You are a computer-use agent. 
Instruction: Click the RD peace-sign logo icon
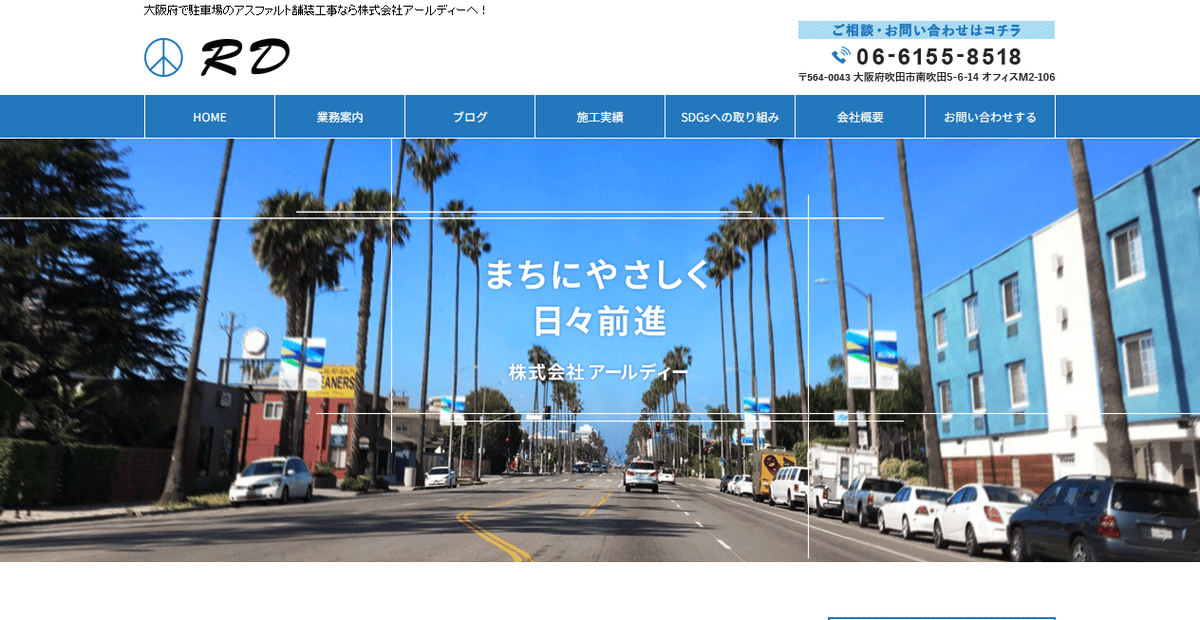click(x=162, y=56)
